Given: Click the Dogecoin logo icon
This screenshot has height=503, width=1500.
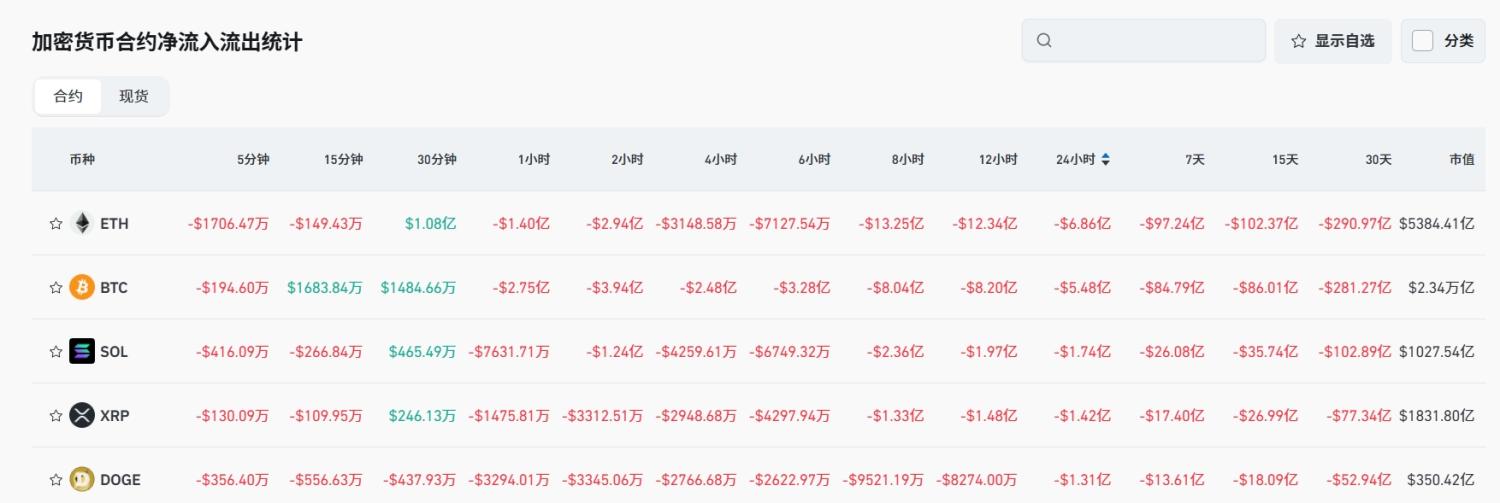Looking at the screenshot, I should pyautogui.click(x=82, y=480).
